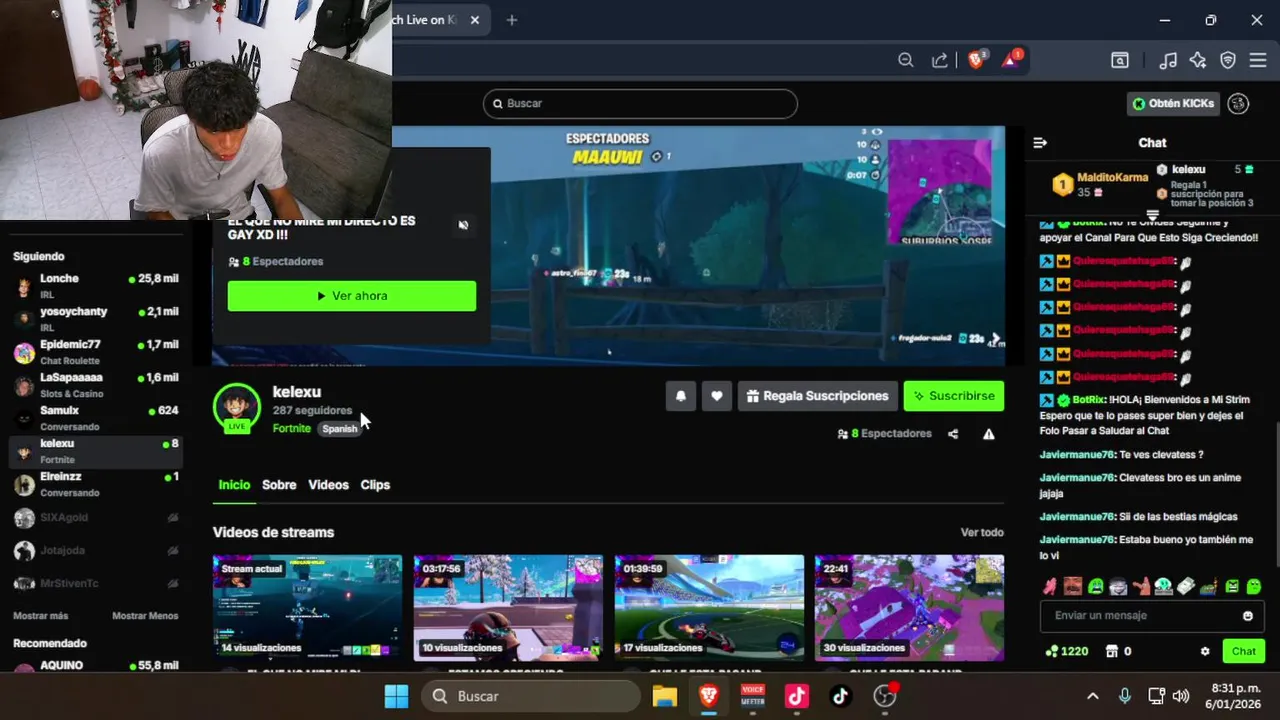Open the 22:41 stream video thumbnail

[909, 608]
